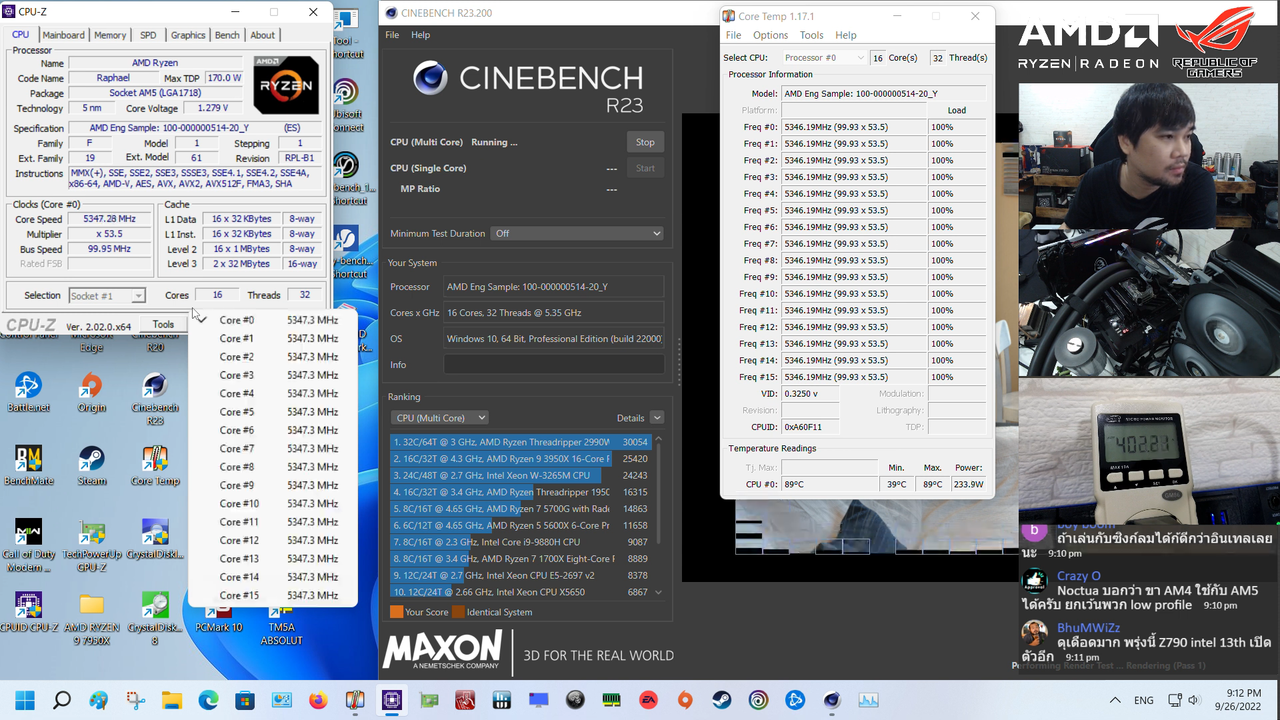This screenshot has width=1280, height=720.
Task: Expand the CPU (Multi Core) ranking dropdown
Action: click(x=439, y=418)
